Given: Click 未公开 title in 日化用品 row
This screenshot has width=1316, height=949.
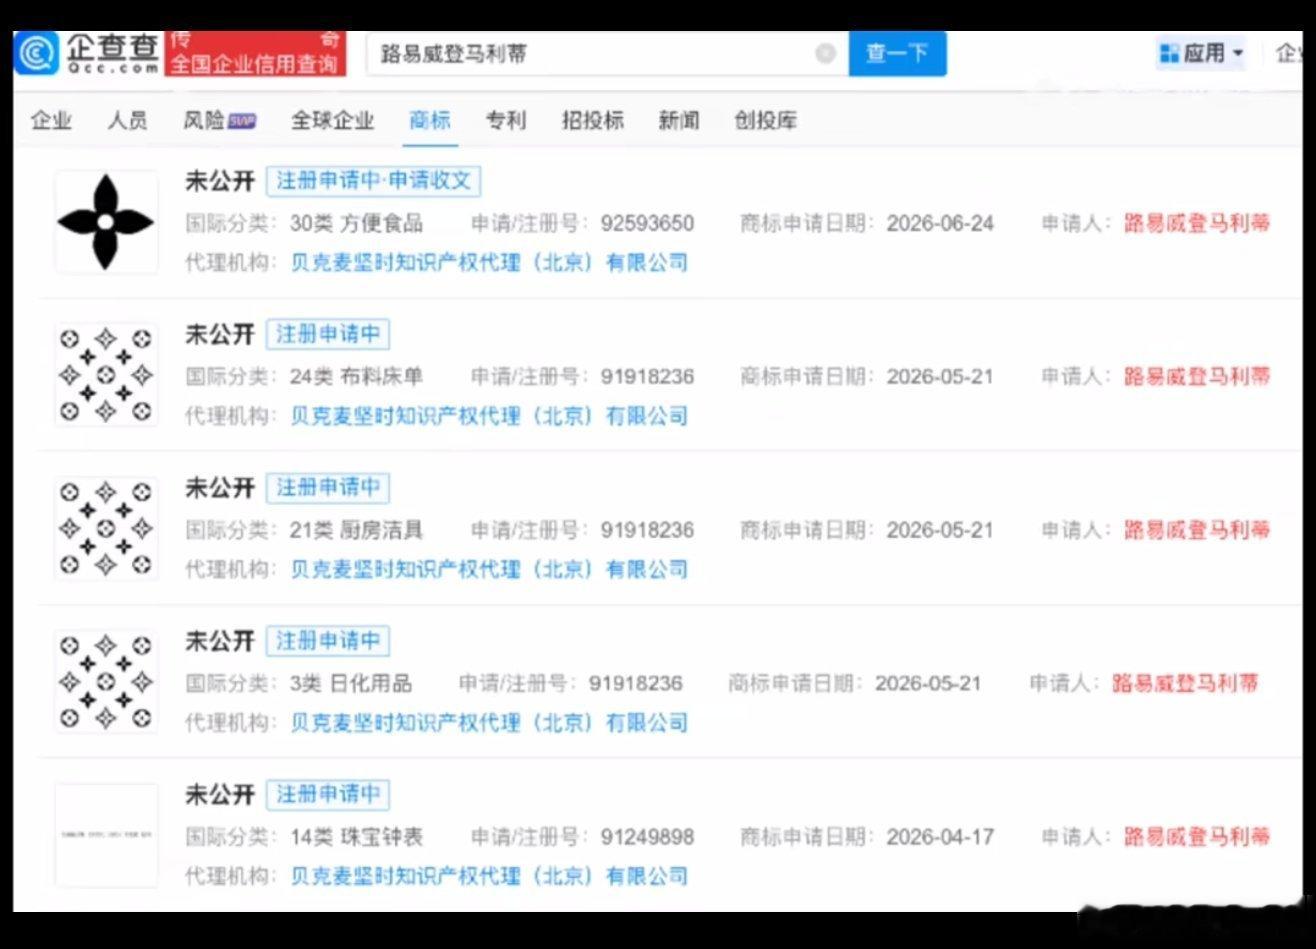Looking at the screenshot, I should tap(220, 641).
